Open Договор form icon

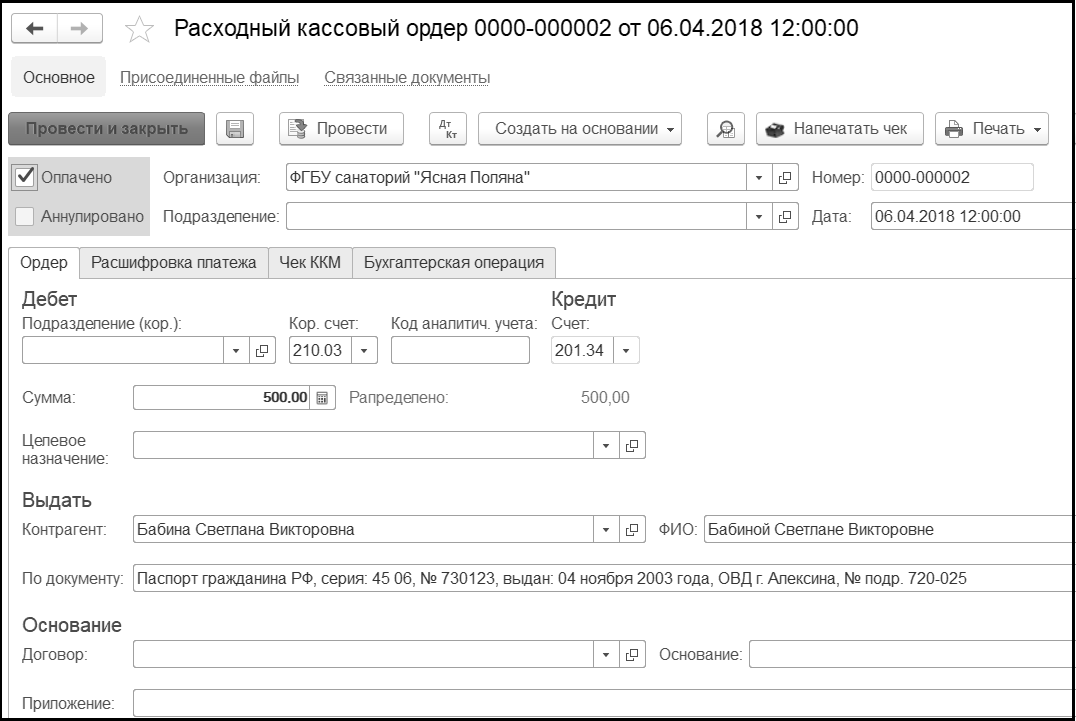click(x=632, y=654)
